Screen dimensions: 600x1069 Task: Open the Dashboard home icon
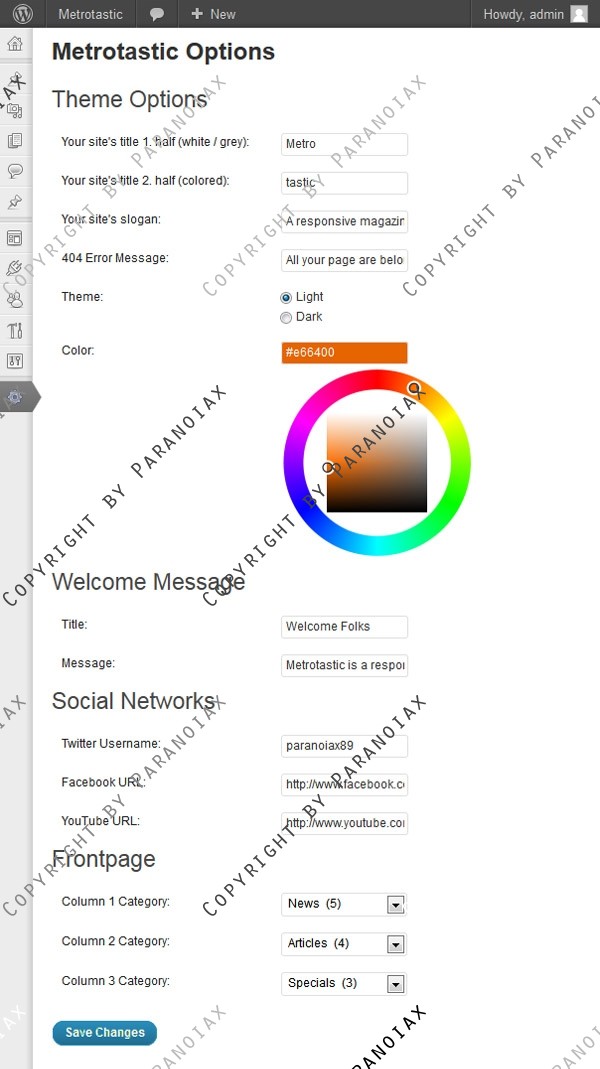(15, 44)
